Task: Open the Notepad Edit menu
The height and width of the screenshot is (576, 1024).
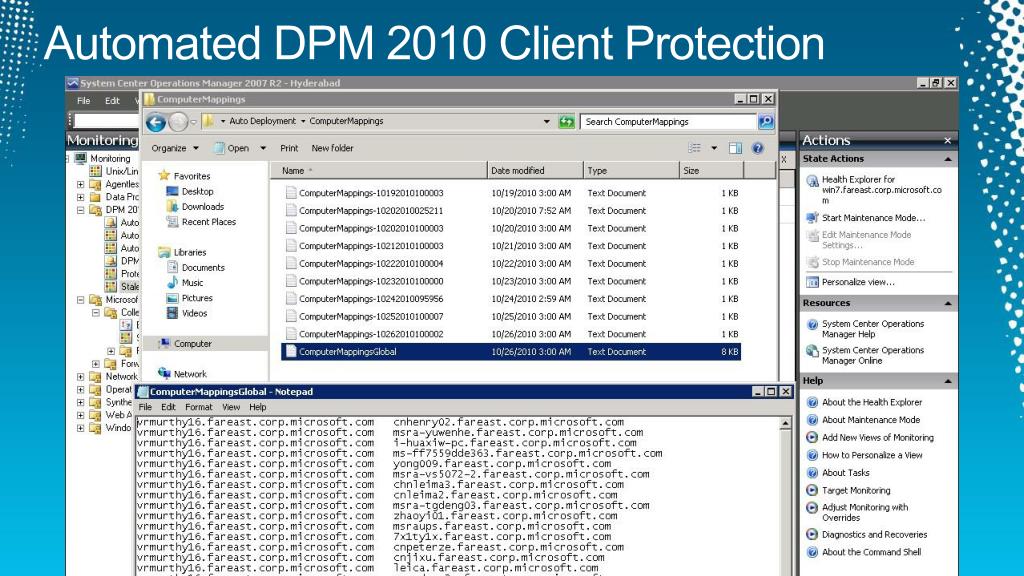Action: (x=168, y=407)
